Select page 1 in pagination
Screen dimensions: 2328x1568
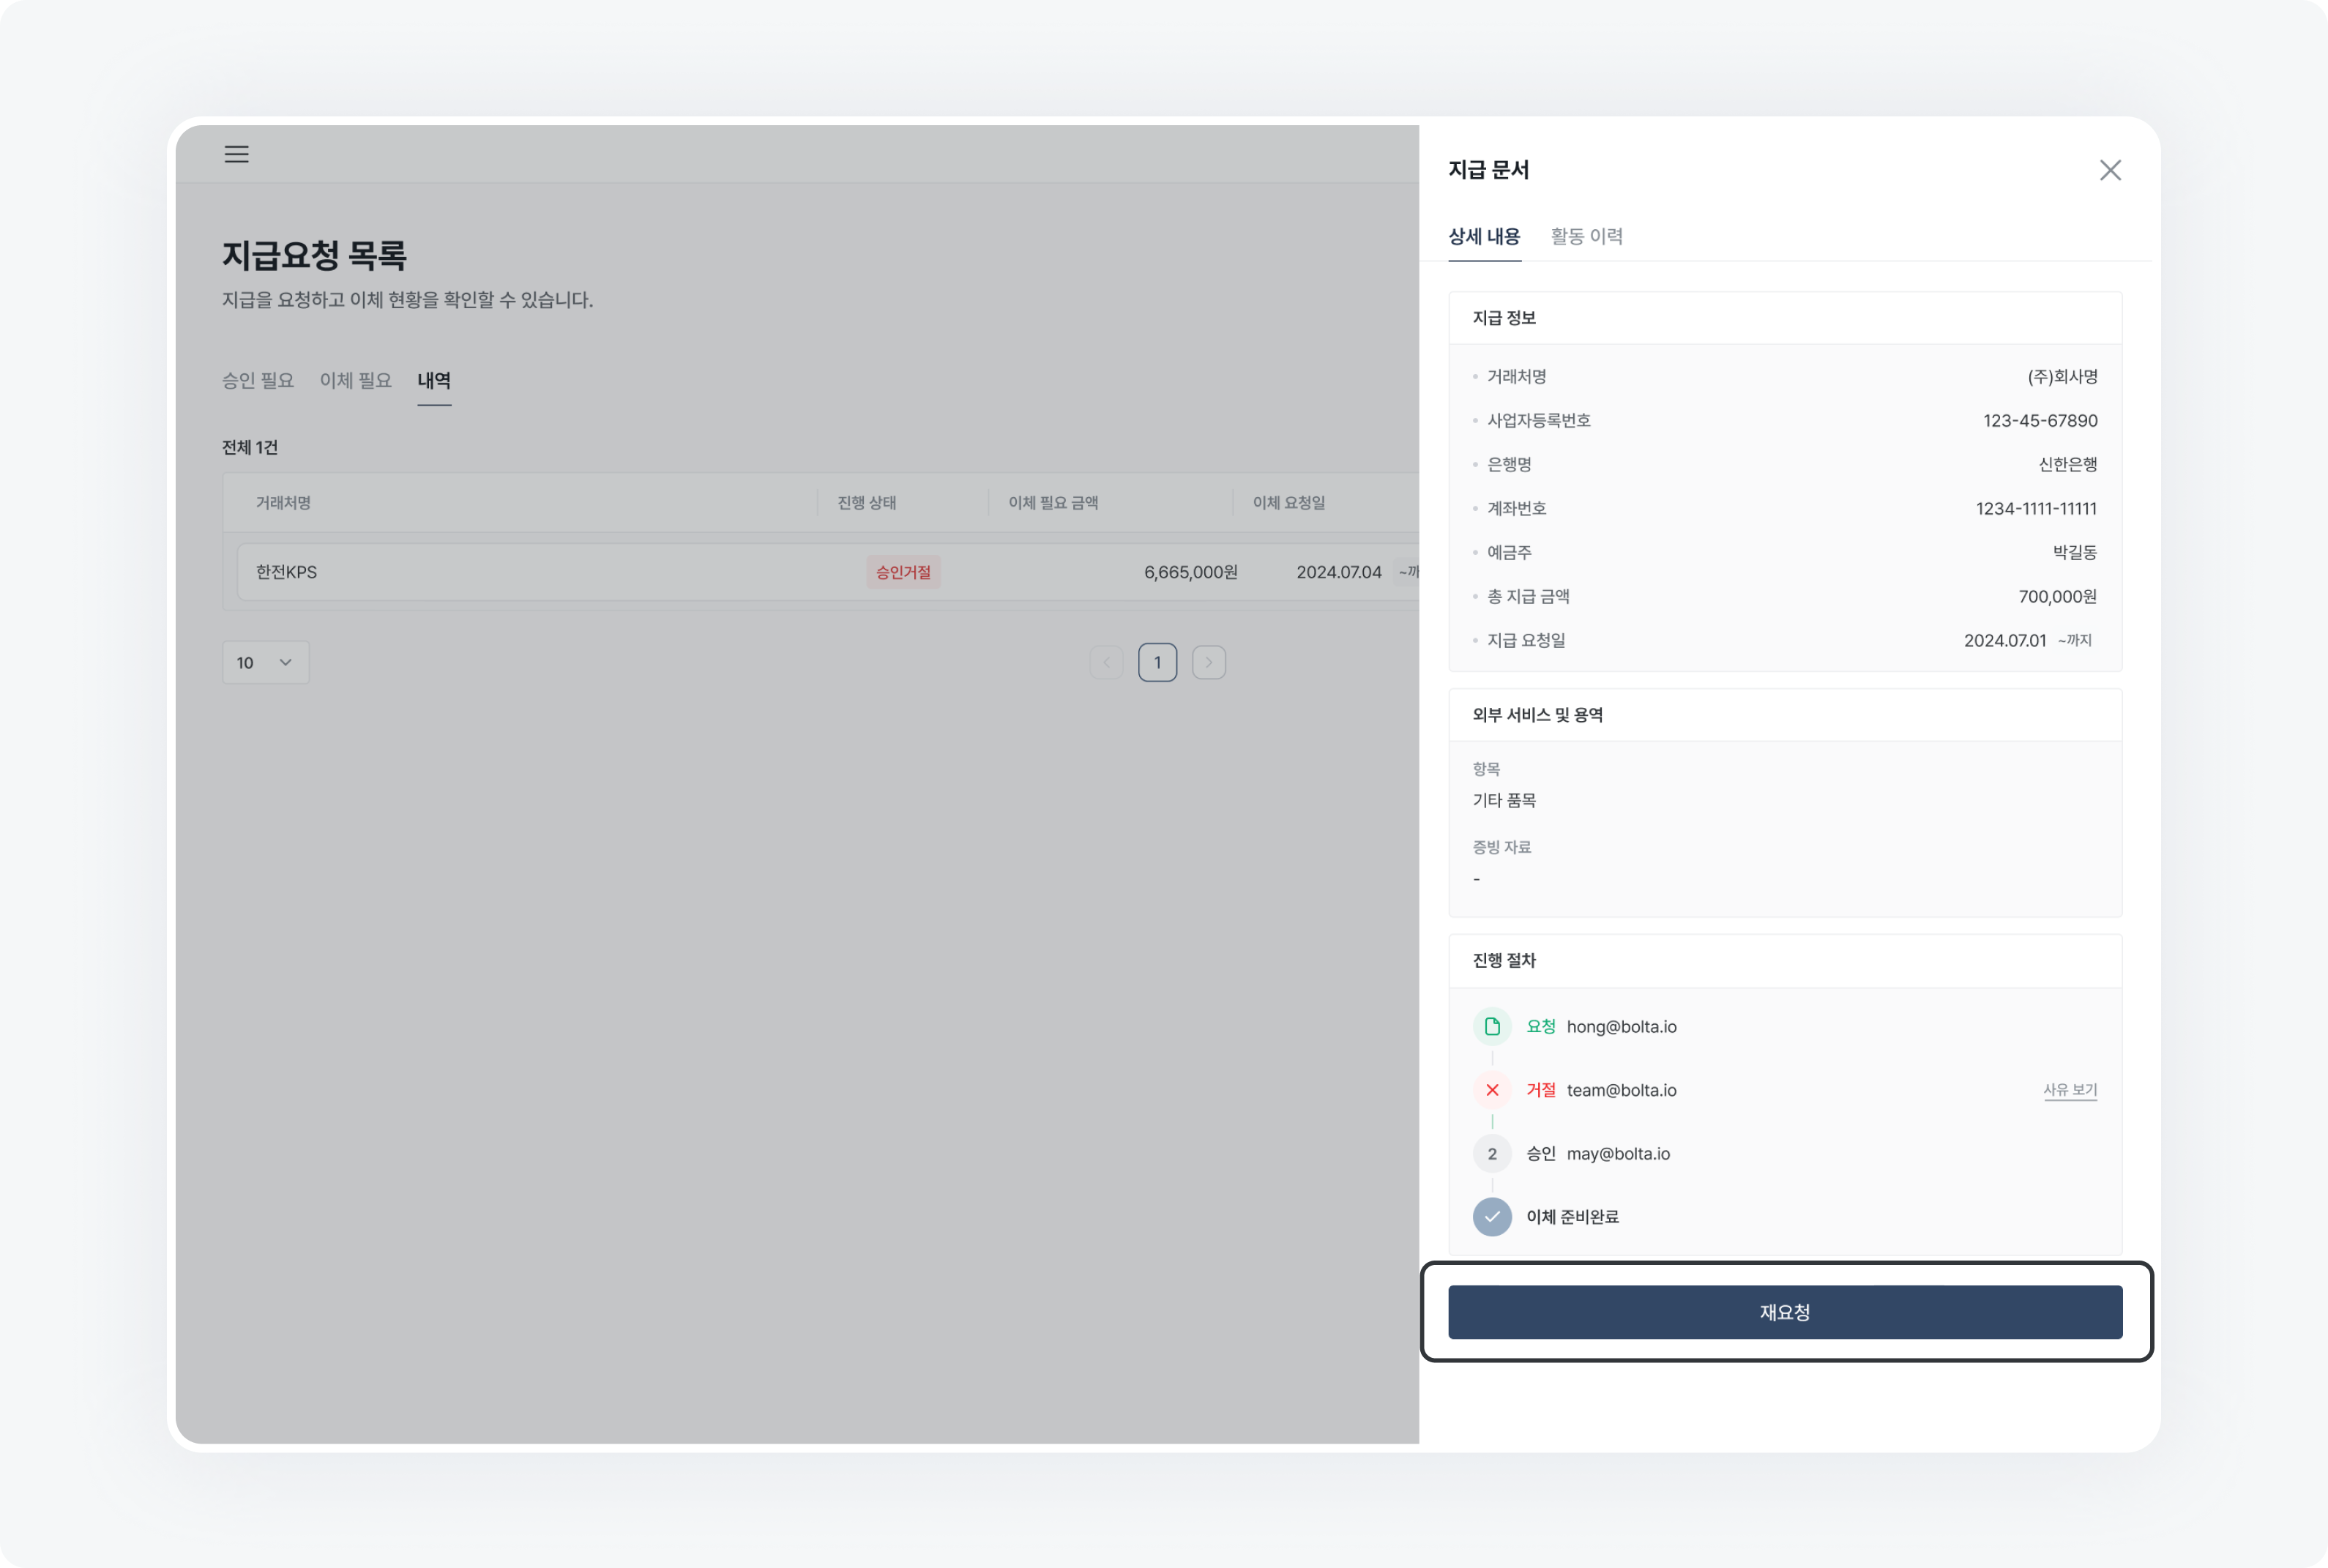1157,662
